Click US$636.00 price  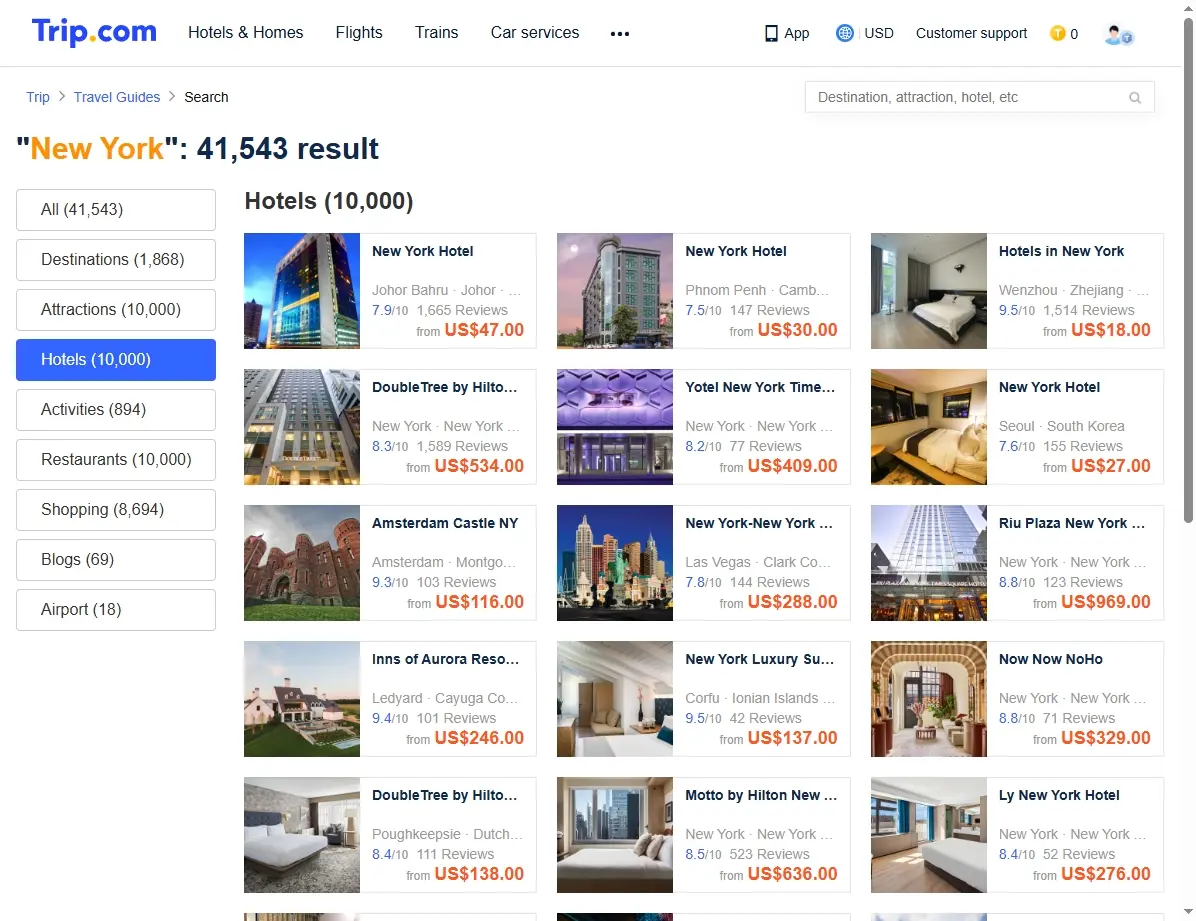793,874
